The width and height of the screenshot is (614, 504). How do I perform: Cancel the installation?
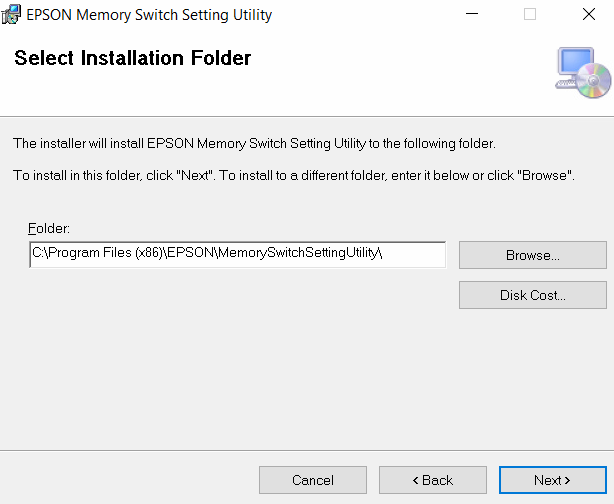point(312,480)
